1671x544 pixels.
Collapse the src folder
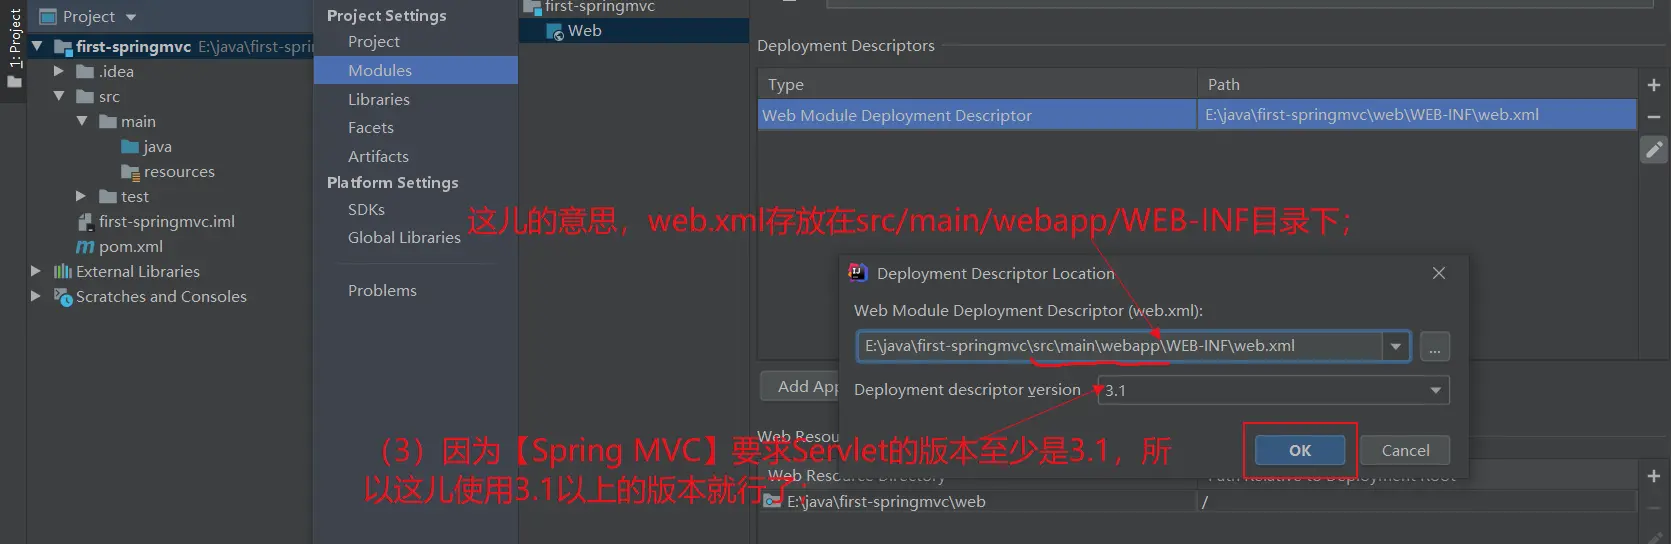click(x=59, y=96)
